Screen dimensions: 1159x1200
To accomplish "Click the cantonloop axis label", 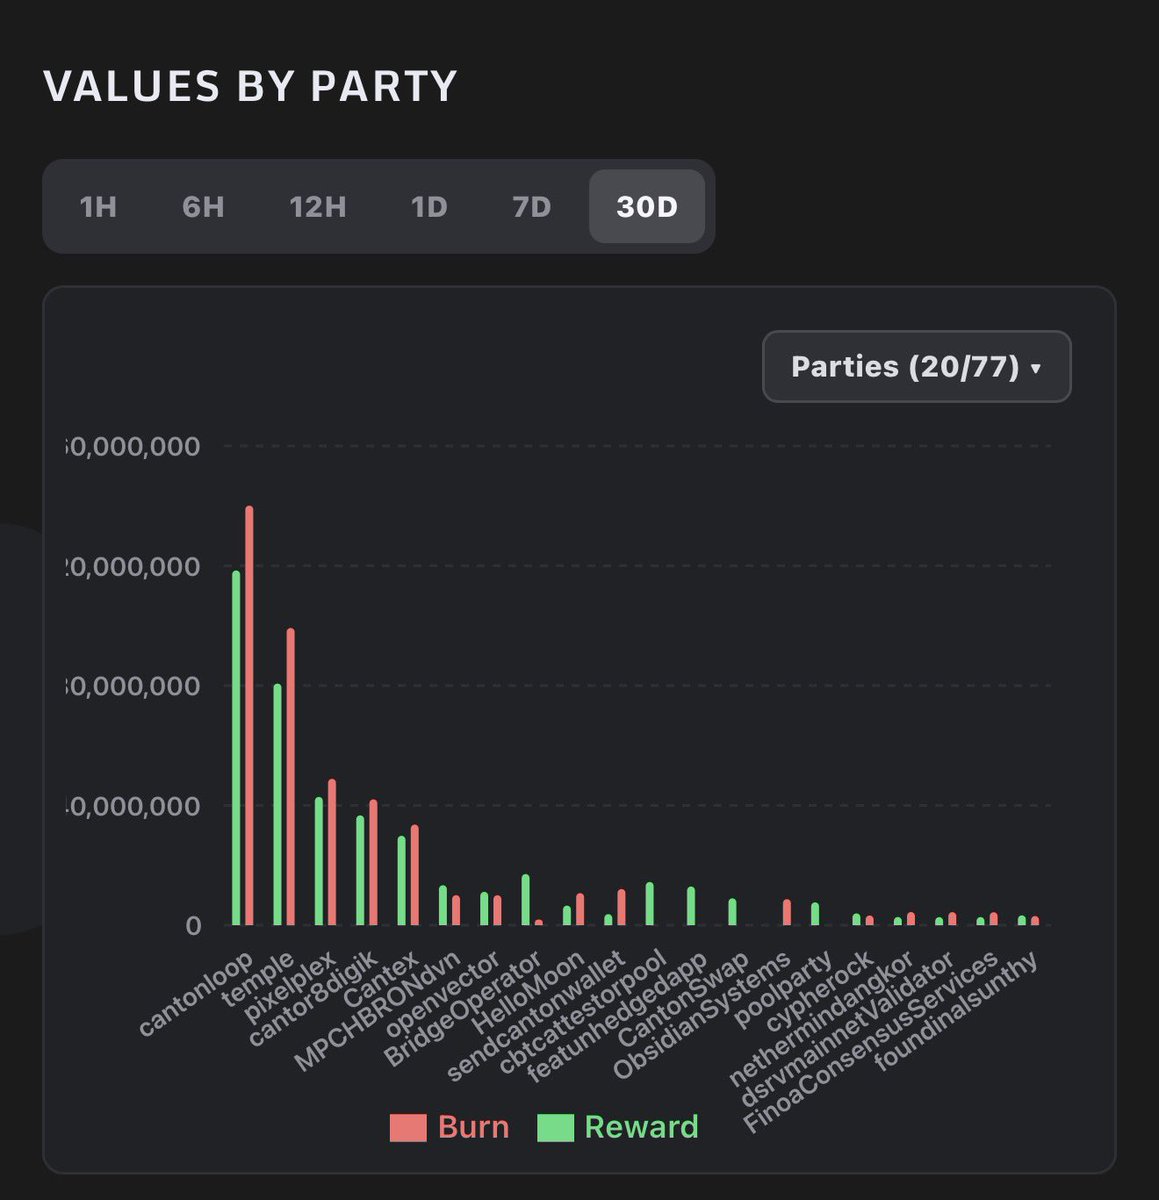I will coord(196,992).
